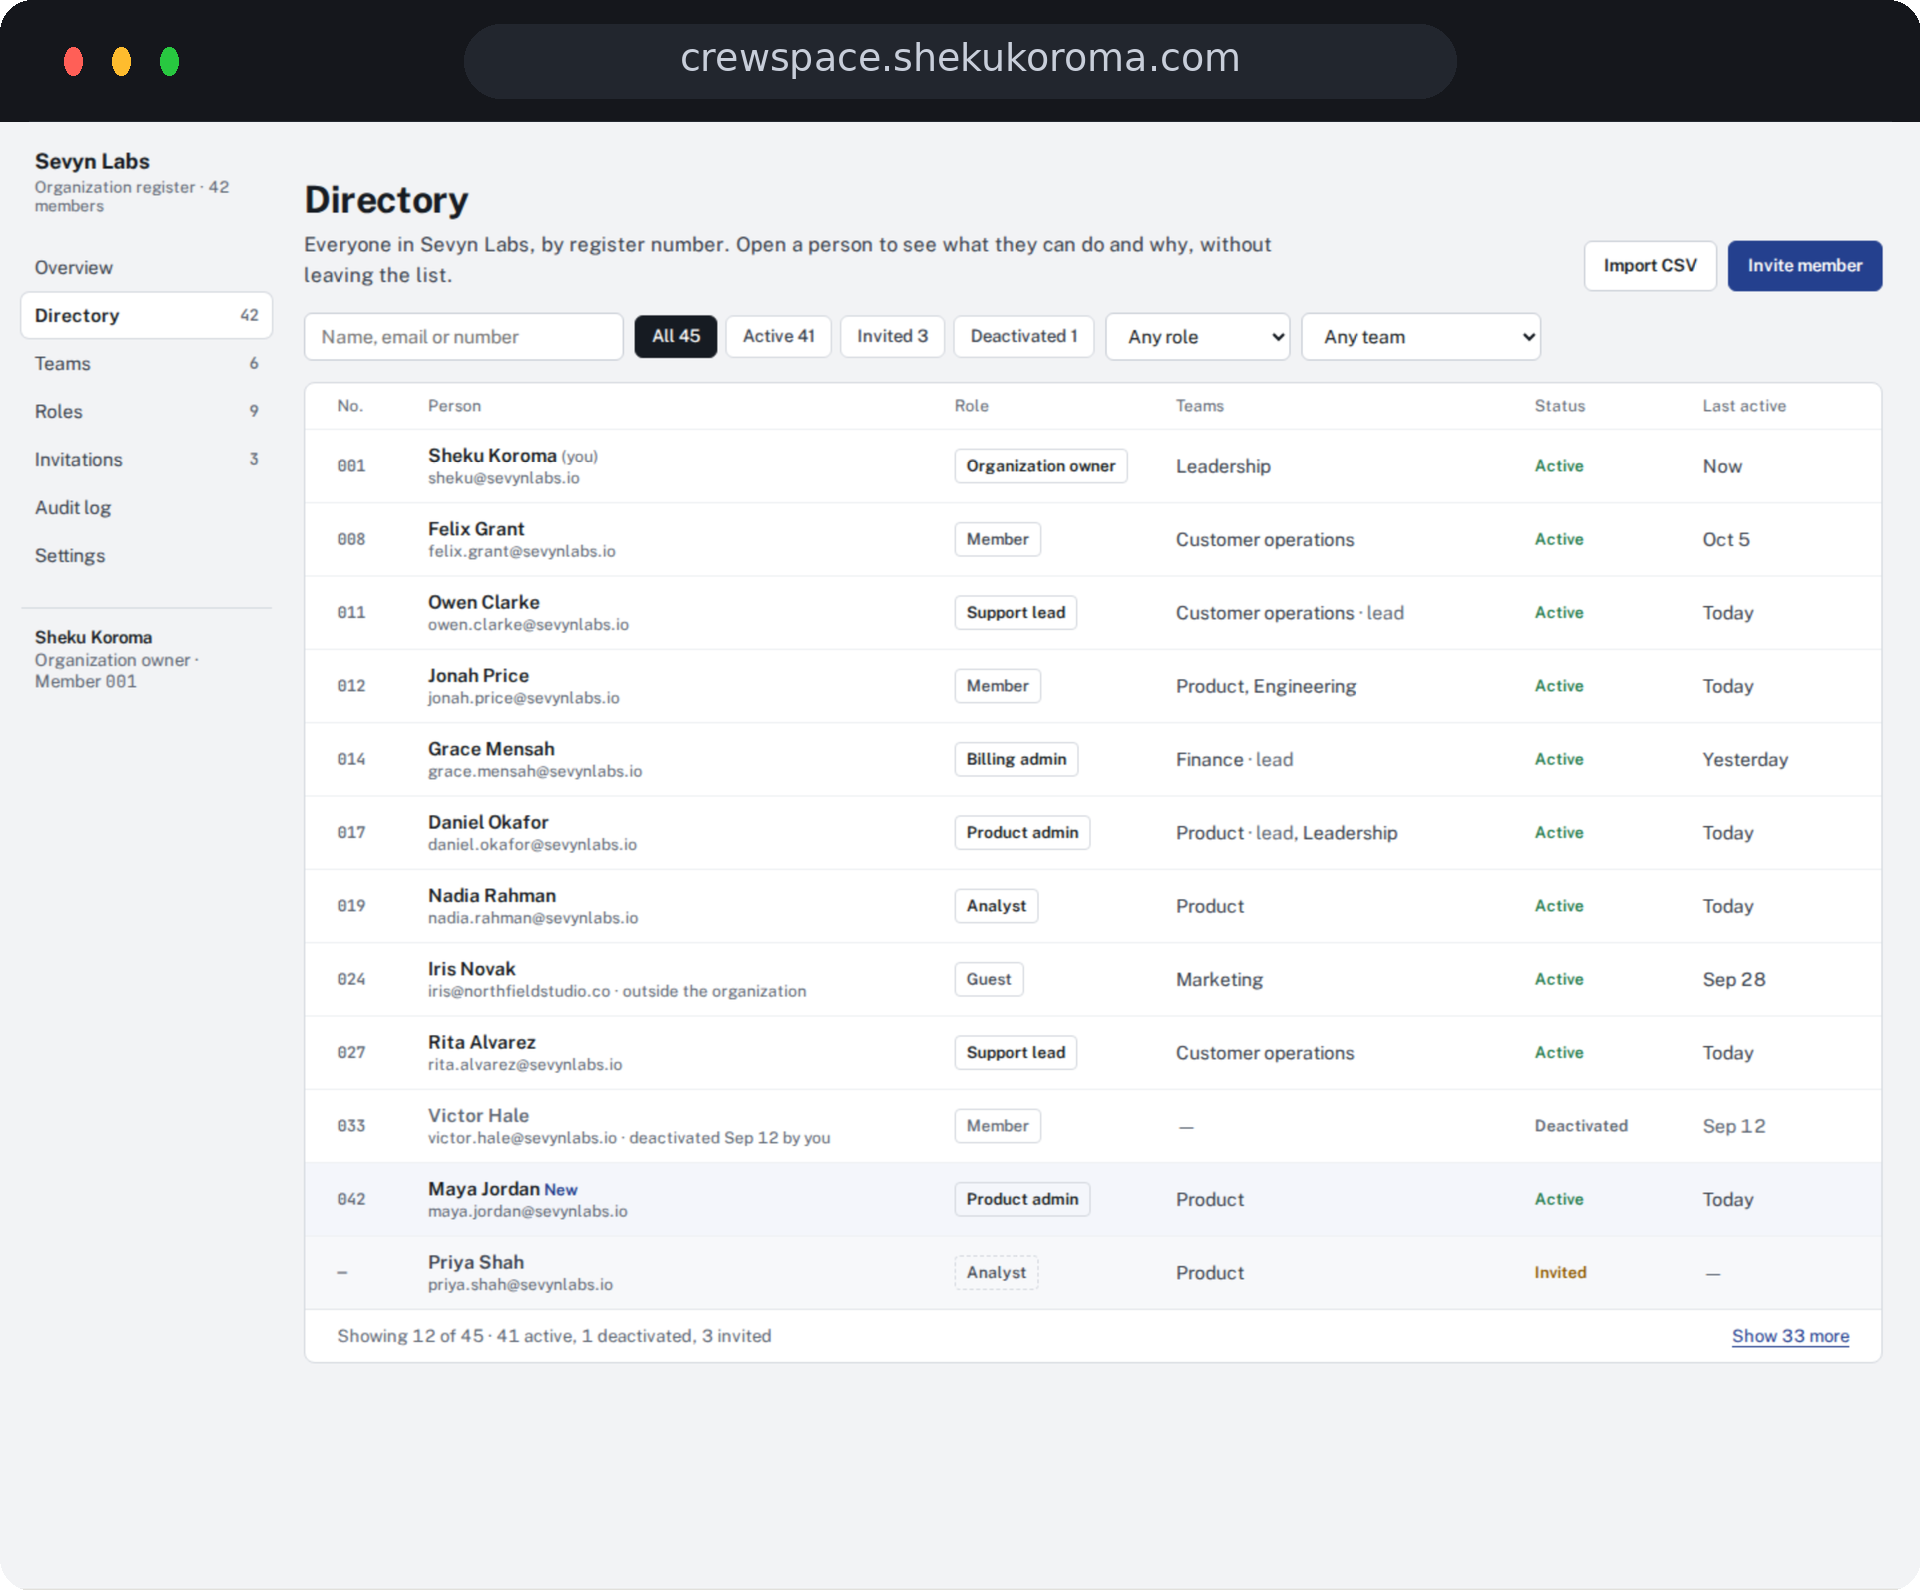Click the Invited status for Priya Shah
This screenshot has height=1590, width=1920.
[x=1560, y=1273]
